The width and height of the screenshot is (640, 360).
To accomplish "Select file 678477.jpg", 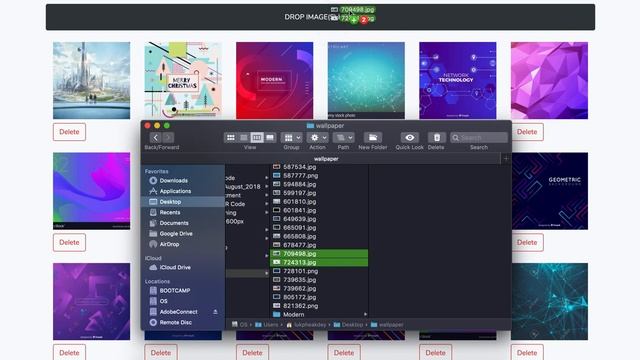I will click(319, 245).
